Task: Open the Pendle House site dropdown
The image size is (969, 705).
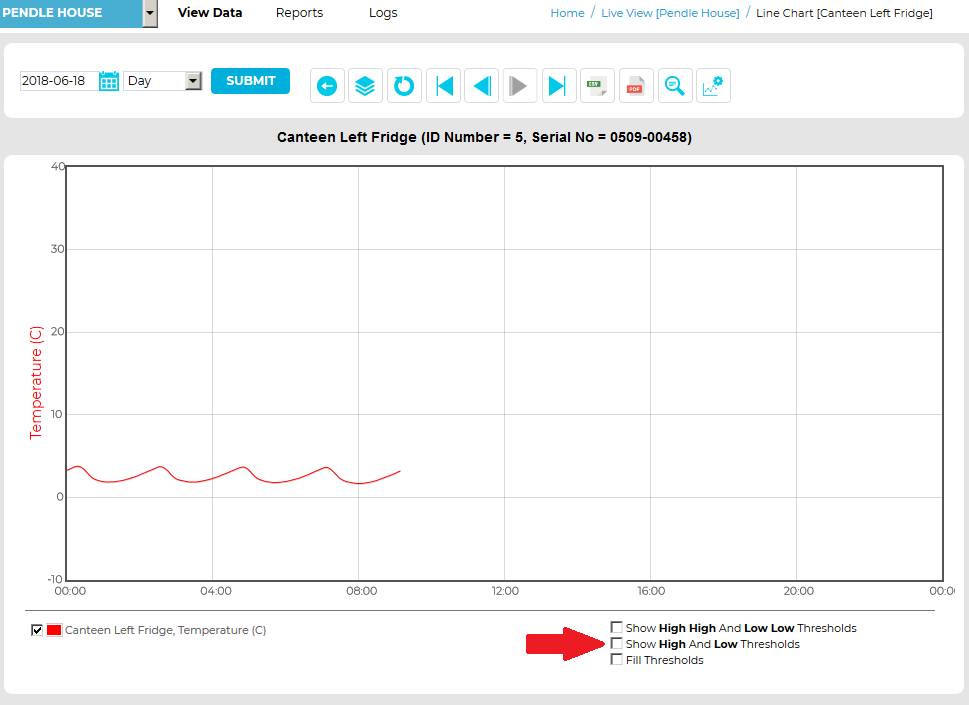Action: point(150,13)
